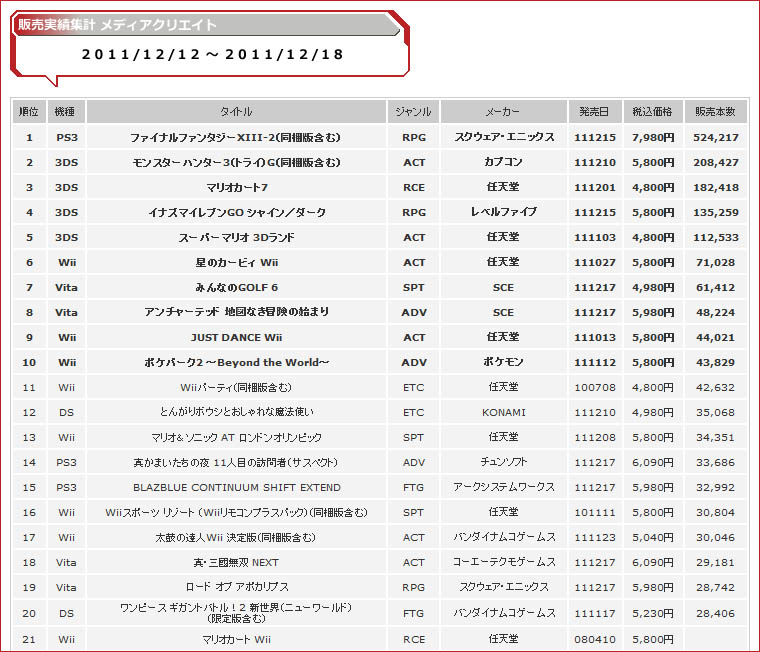
Task: Click the タイトル column header
Action: pyautogui.click(x=237, y=111)
